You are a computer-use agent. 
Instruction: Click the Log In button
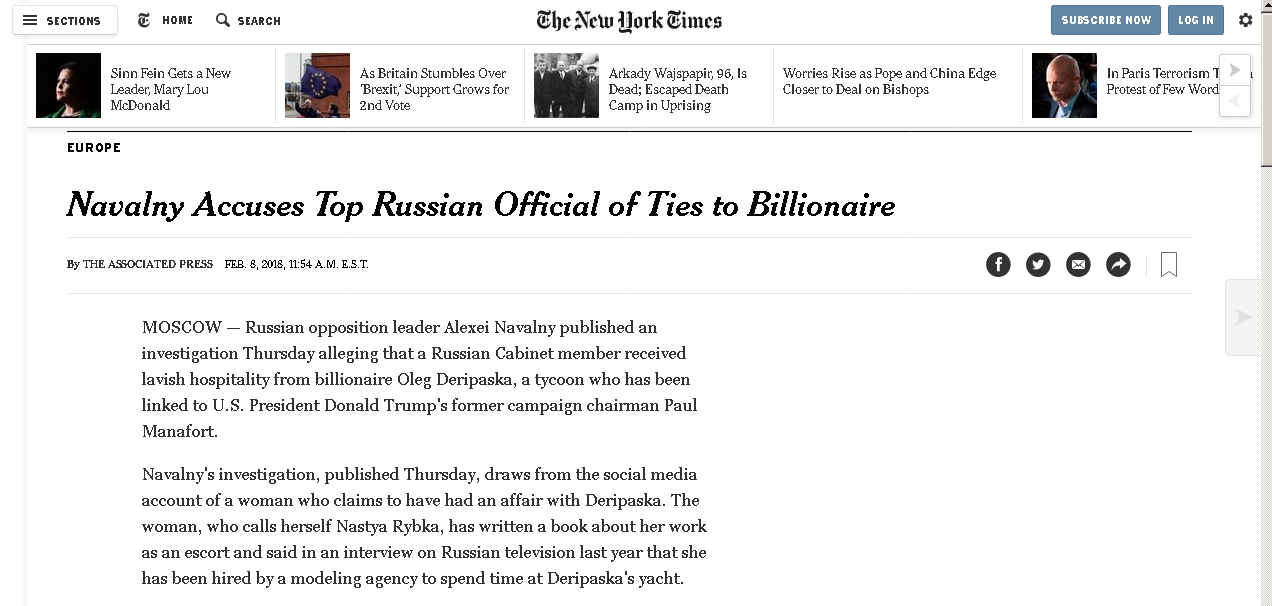tap(1196, 20)
